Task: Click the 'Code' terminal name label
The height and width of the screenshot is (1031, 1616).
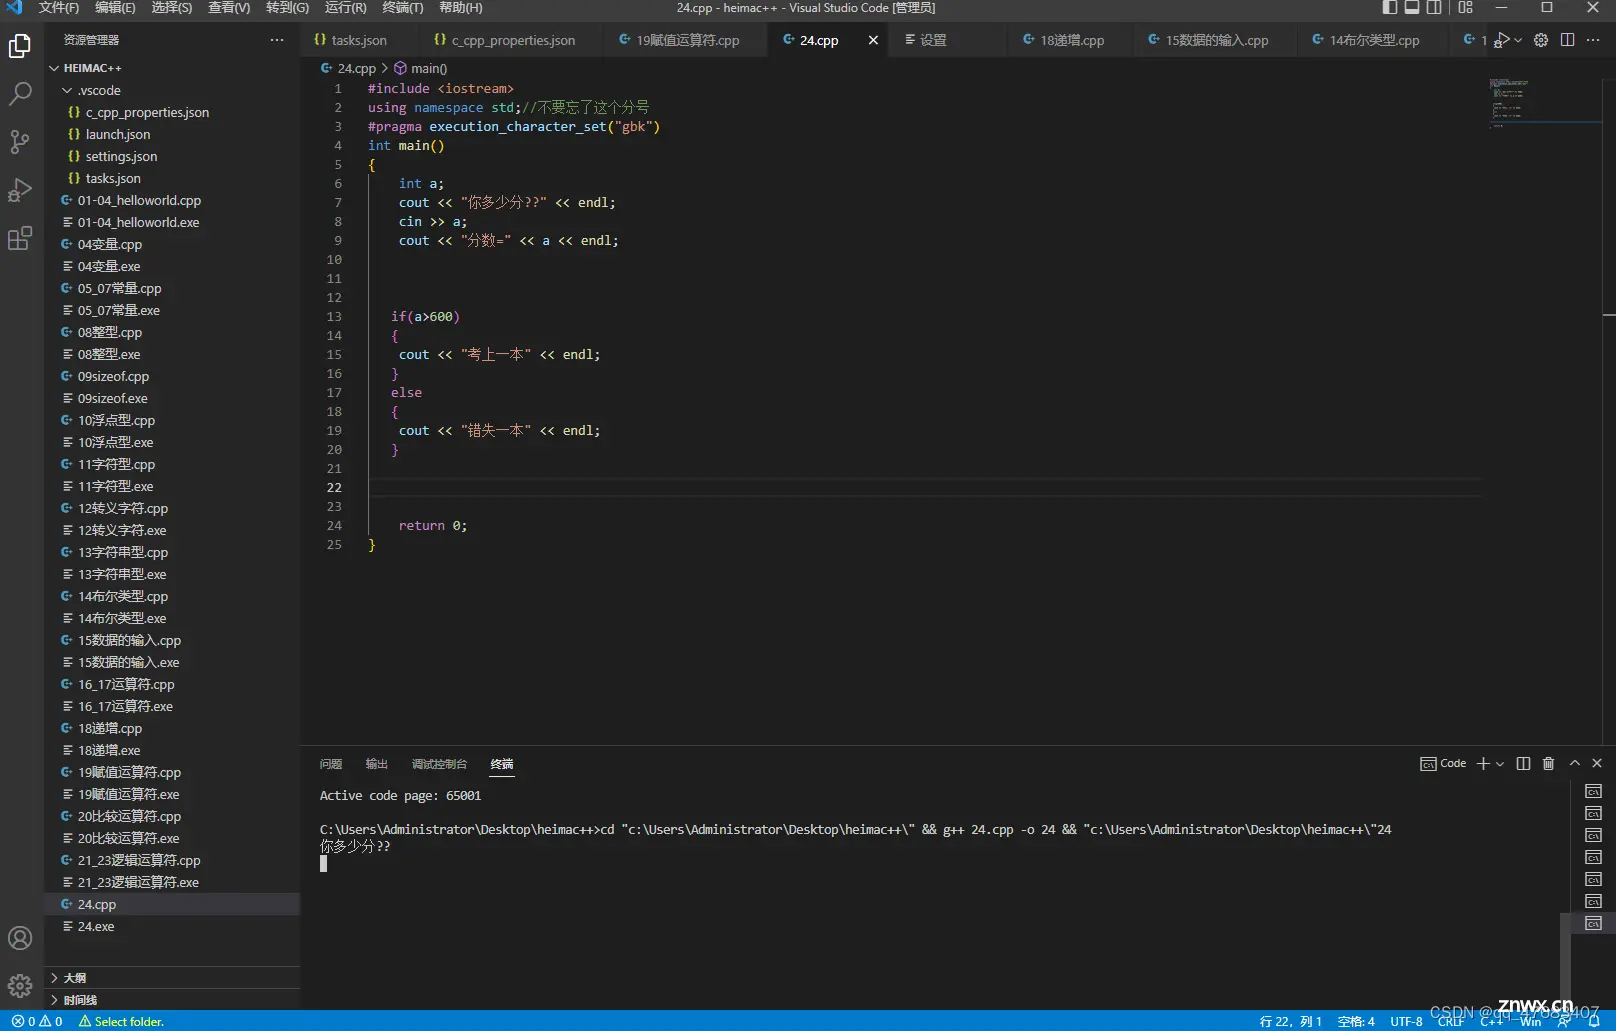Action: [x=1443, y=763]
